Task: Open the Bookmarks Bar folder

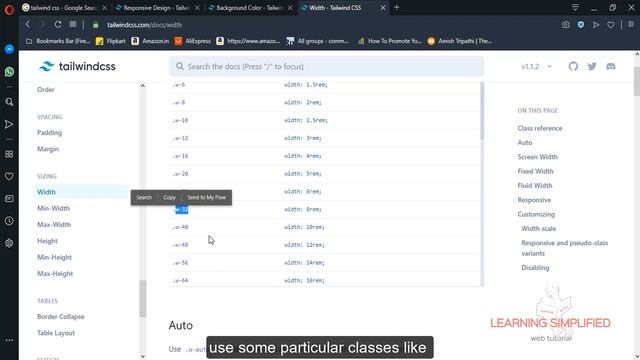Action: [x=58, y=41]
